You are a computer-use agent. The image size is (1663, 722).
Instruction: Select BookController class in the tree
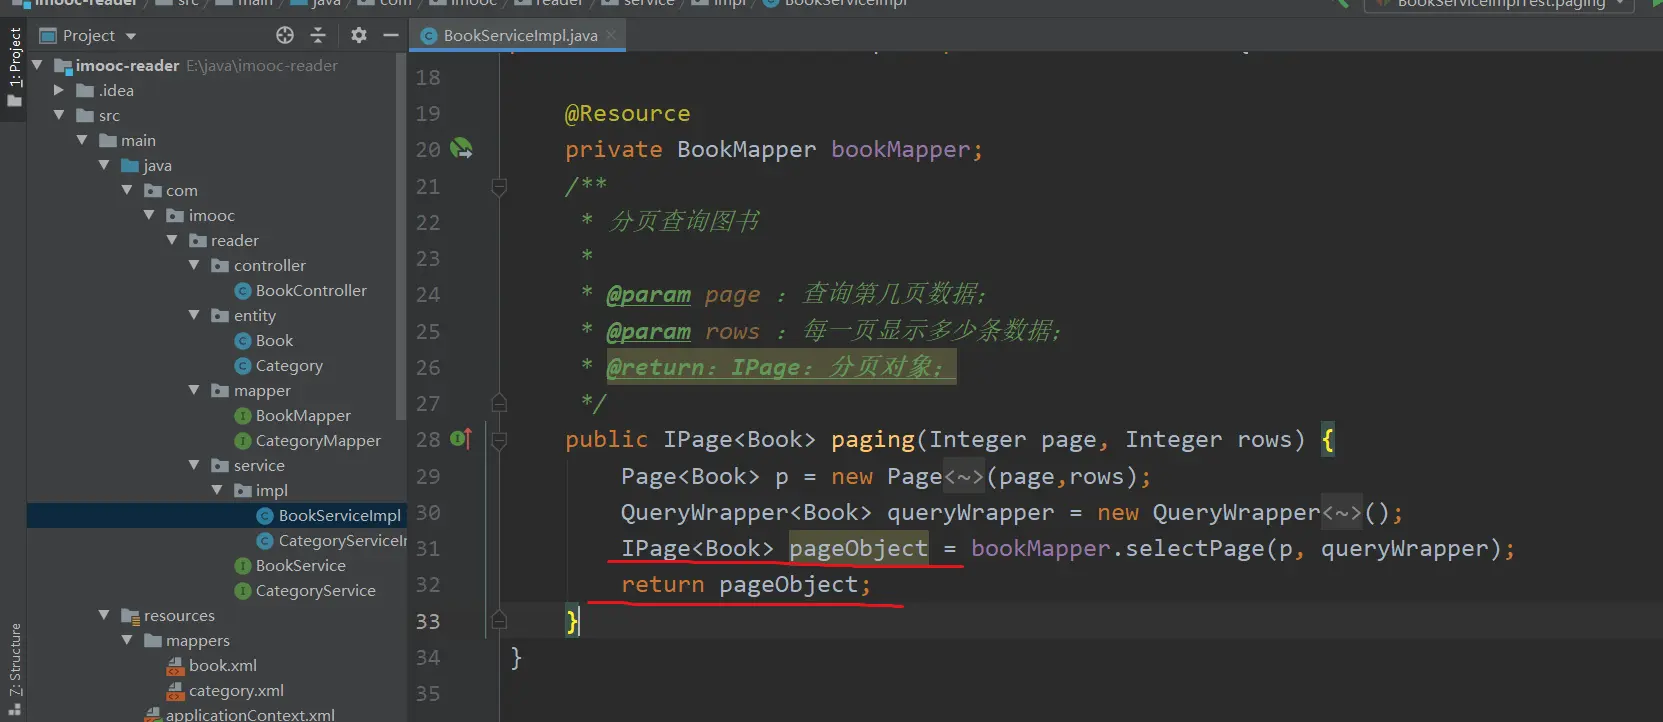click(x=311, y=290)
